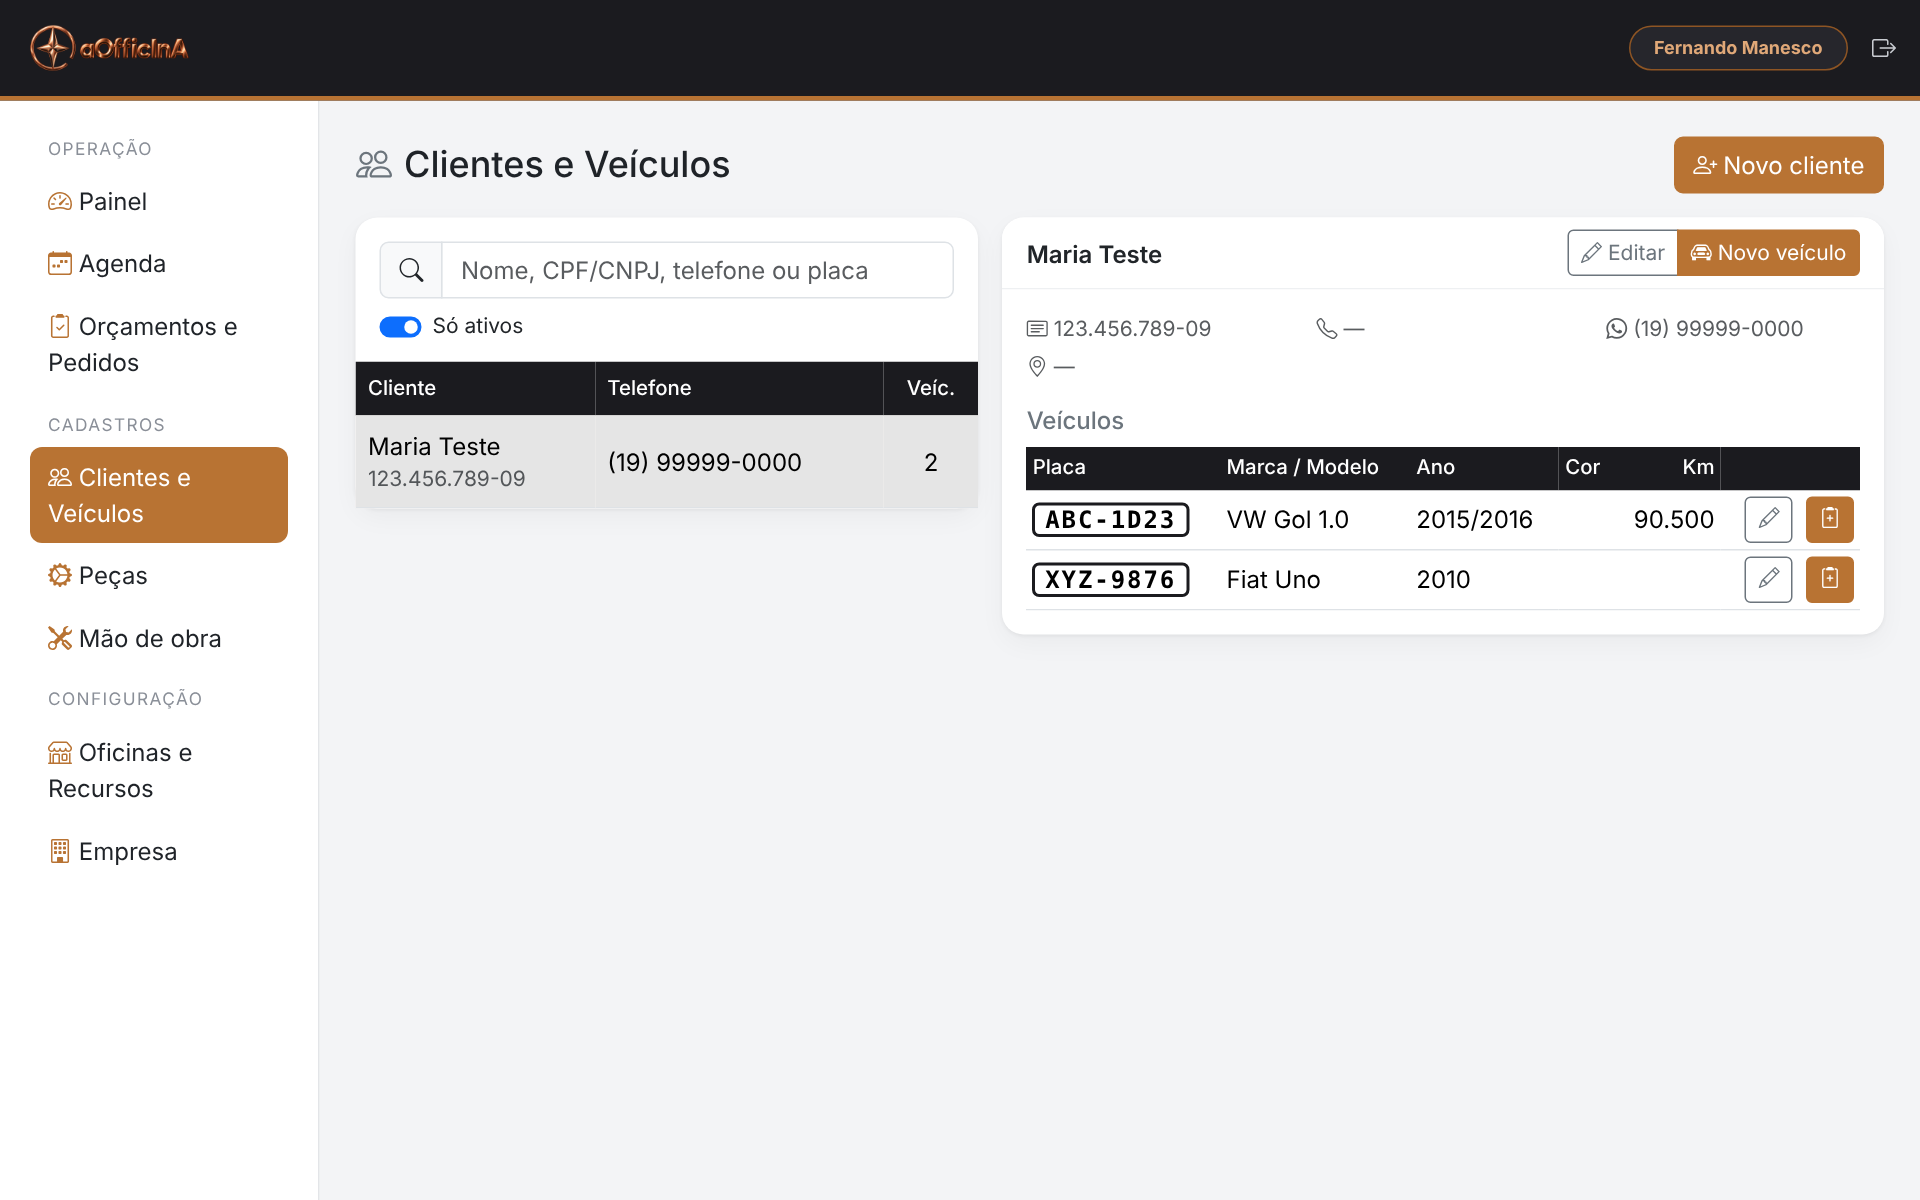Open Painel in sidebar
This screenshot has width=1920, height=1200.
[x=159, y=202]
